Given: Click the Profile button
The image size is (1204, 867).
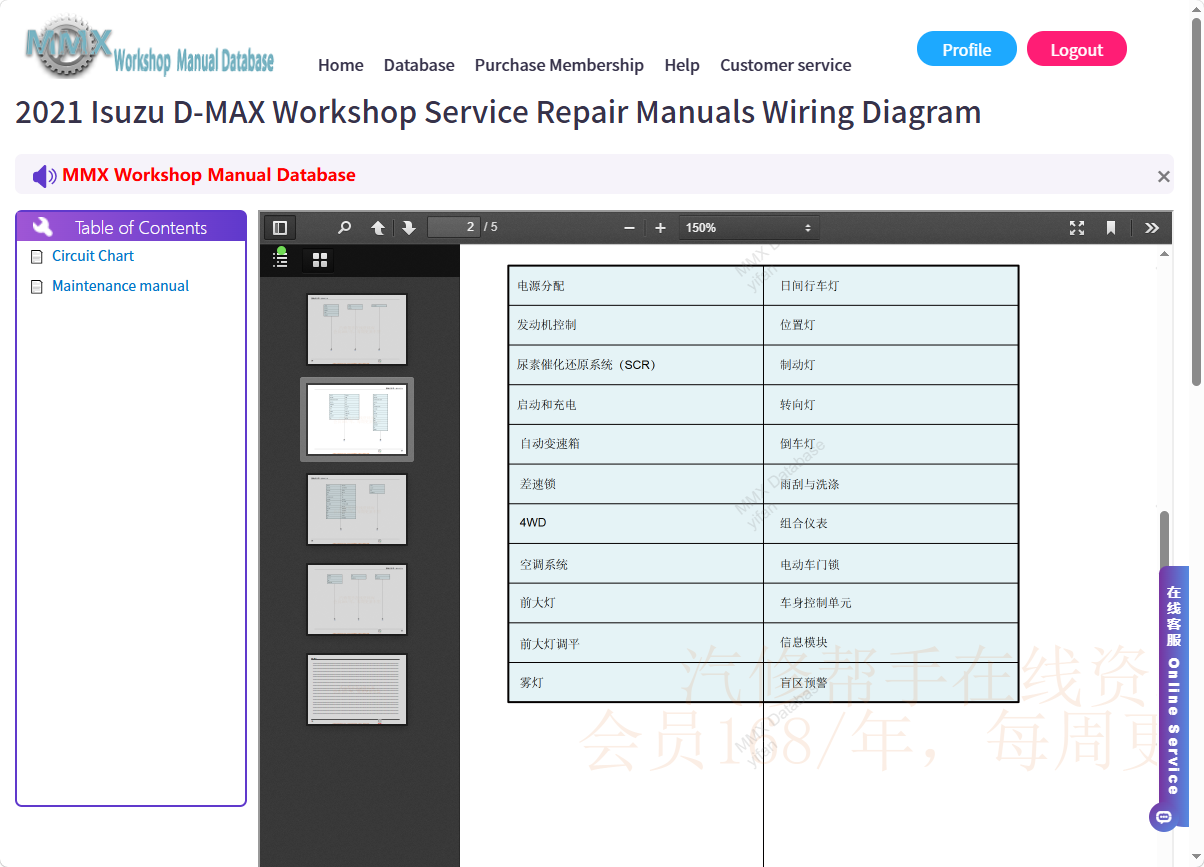Looking at the screenshot, I should tap(967, 49).
